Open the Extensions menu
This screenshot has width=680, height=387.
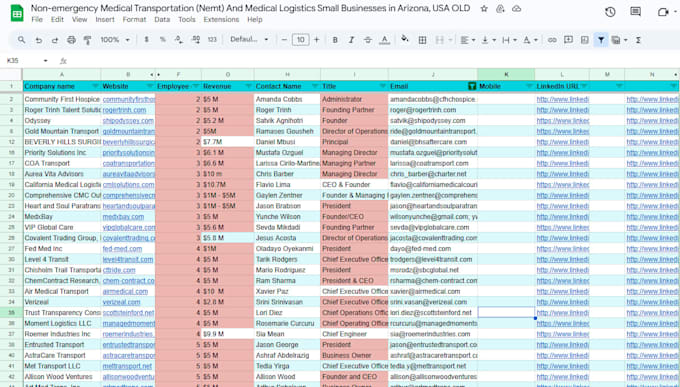(x=221, y=20)
